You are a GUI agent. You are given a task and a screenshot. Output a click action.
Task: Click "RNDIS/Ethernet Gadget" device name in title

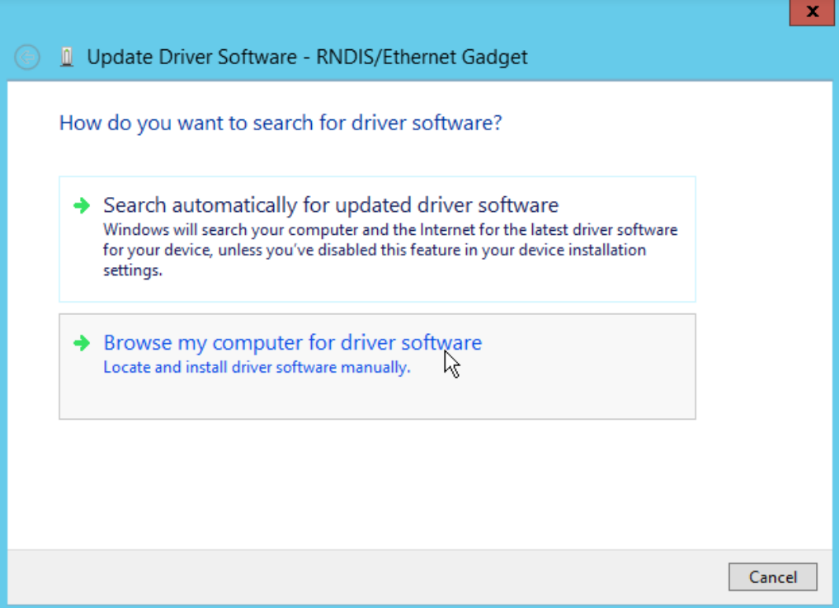[424, 57]
